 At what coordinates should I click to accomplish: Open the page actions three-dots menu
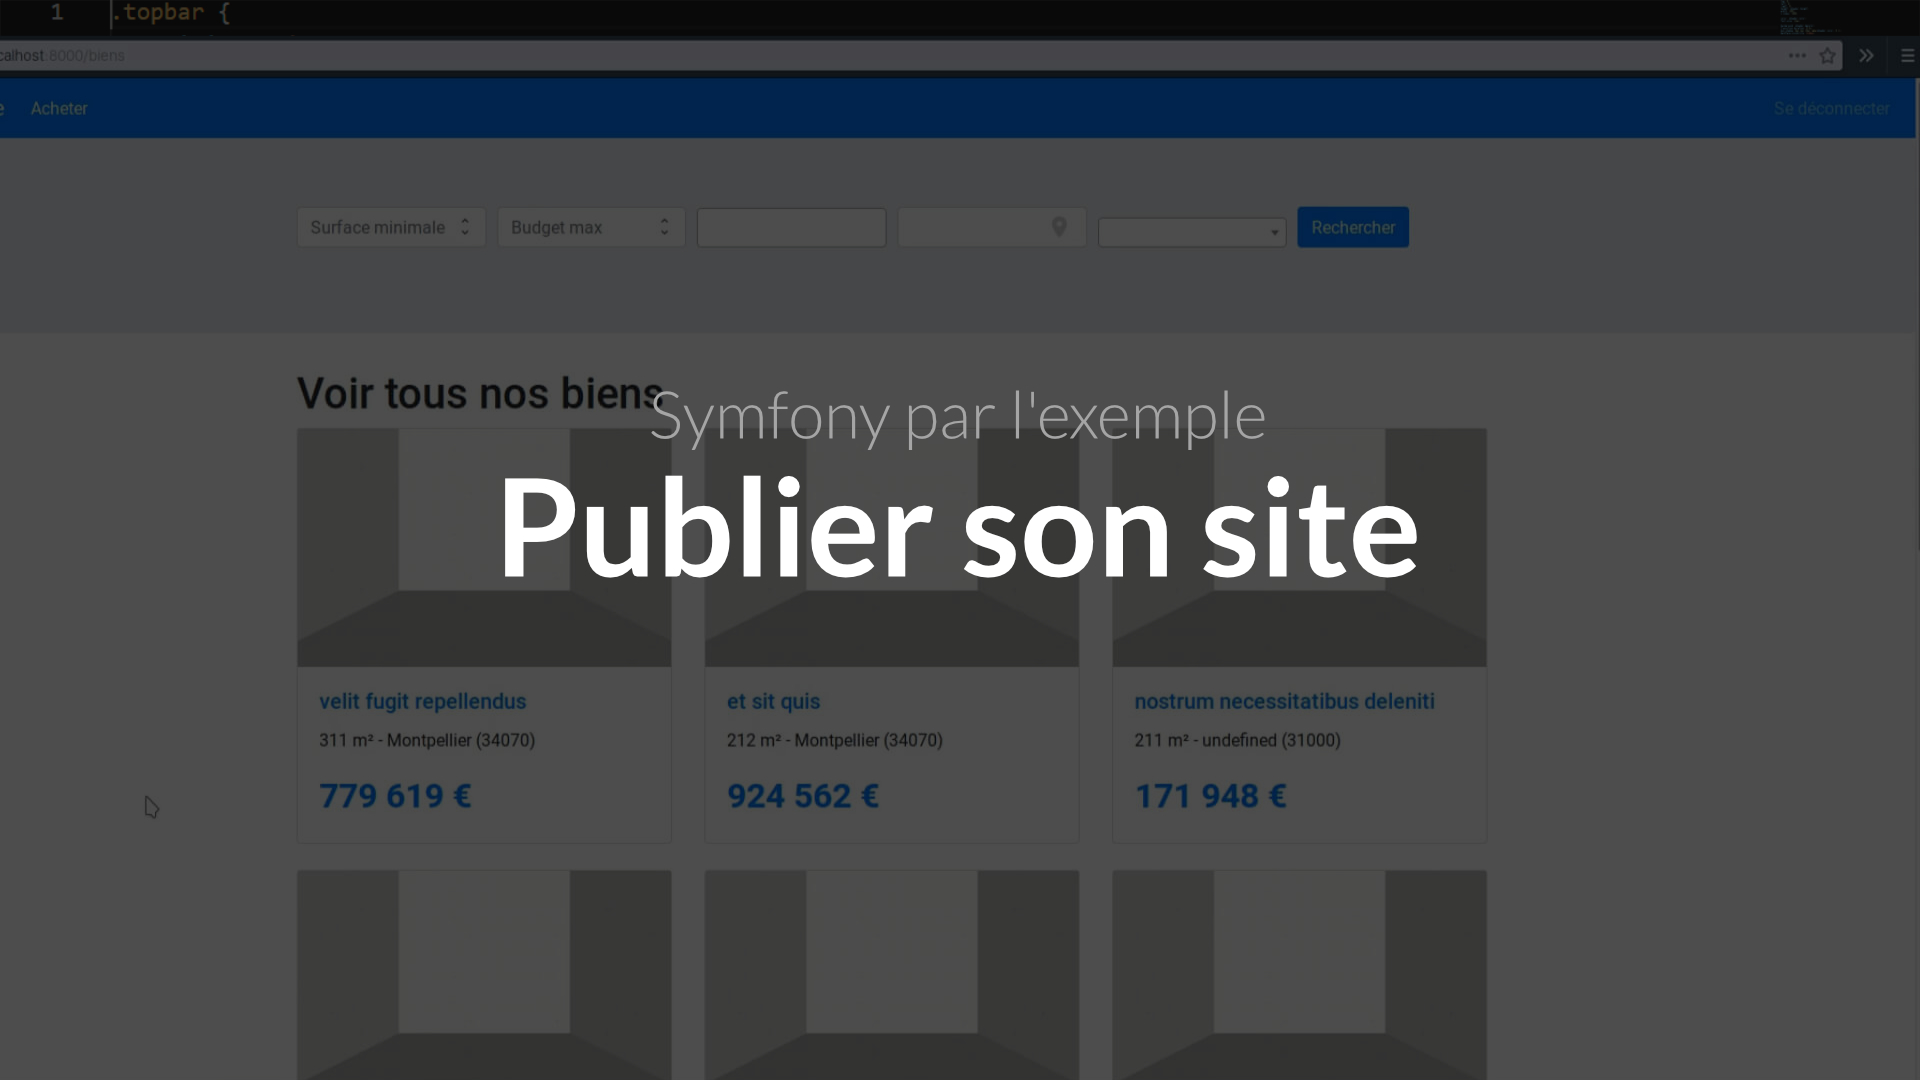[1797, 56]
